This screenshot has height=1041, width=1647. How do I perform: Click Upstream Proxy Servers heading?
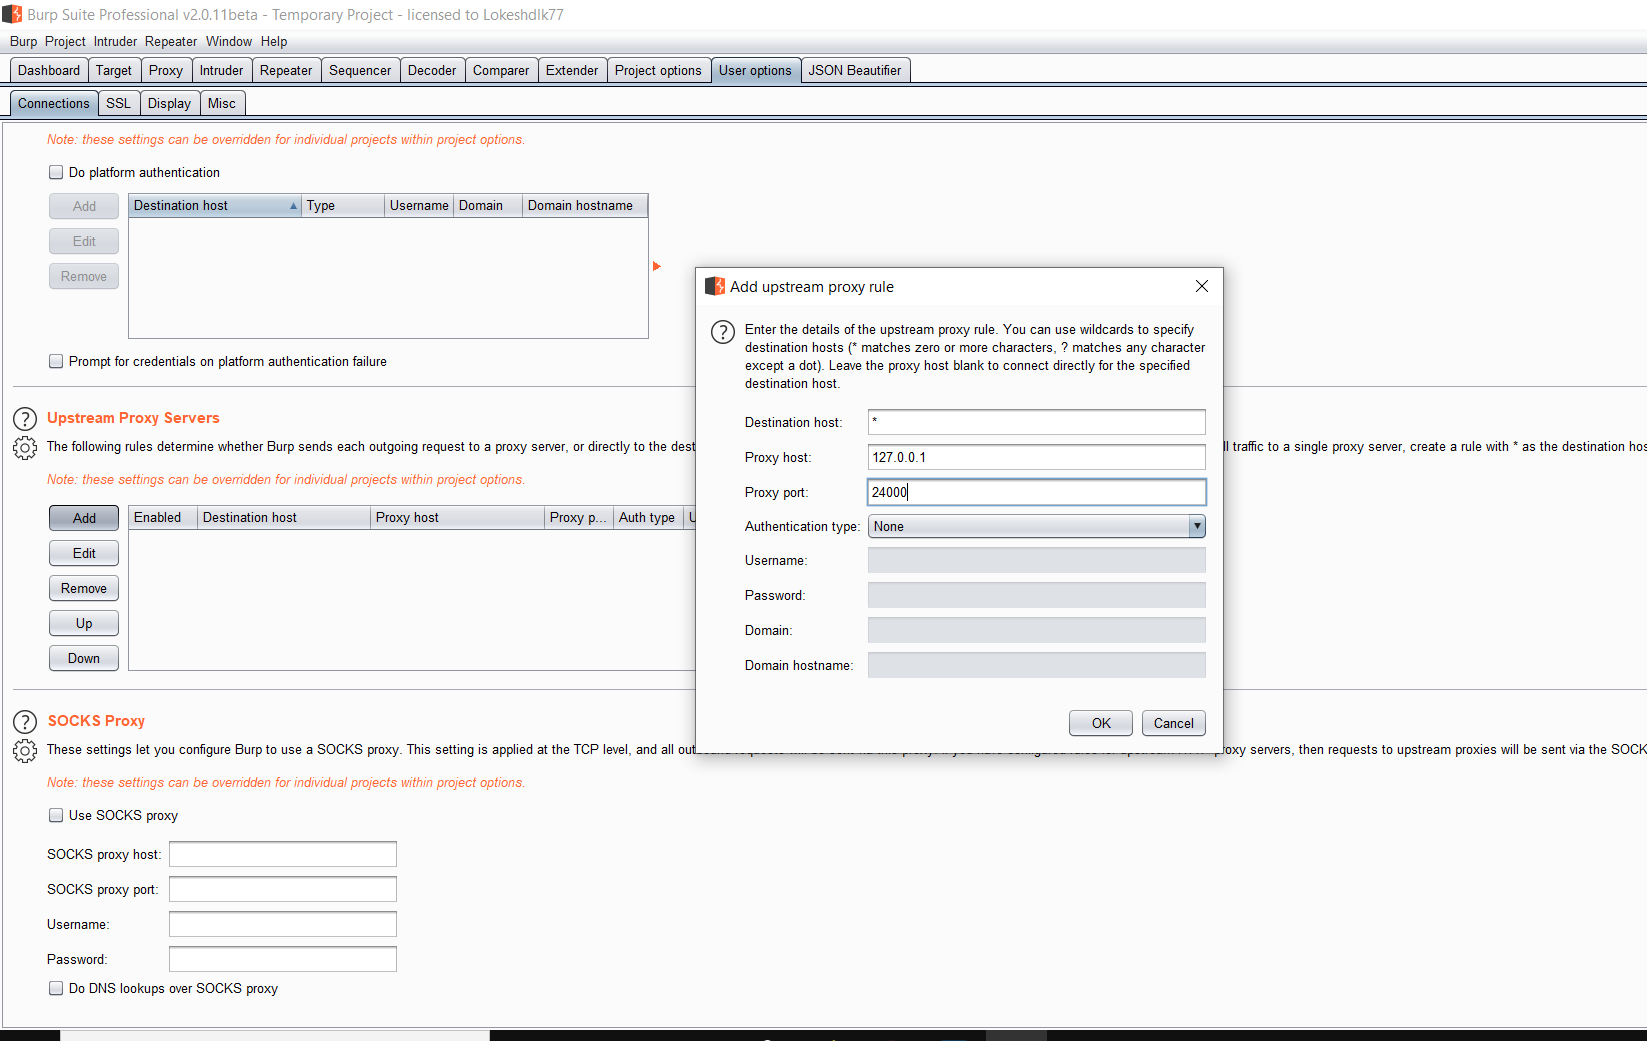133,418
